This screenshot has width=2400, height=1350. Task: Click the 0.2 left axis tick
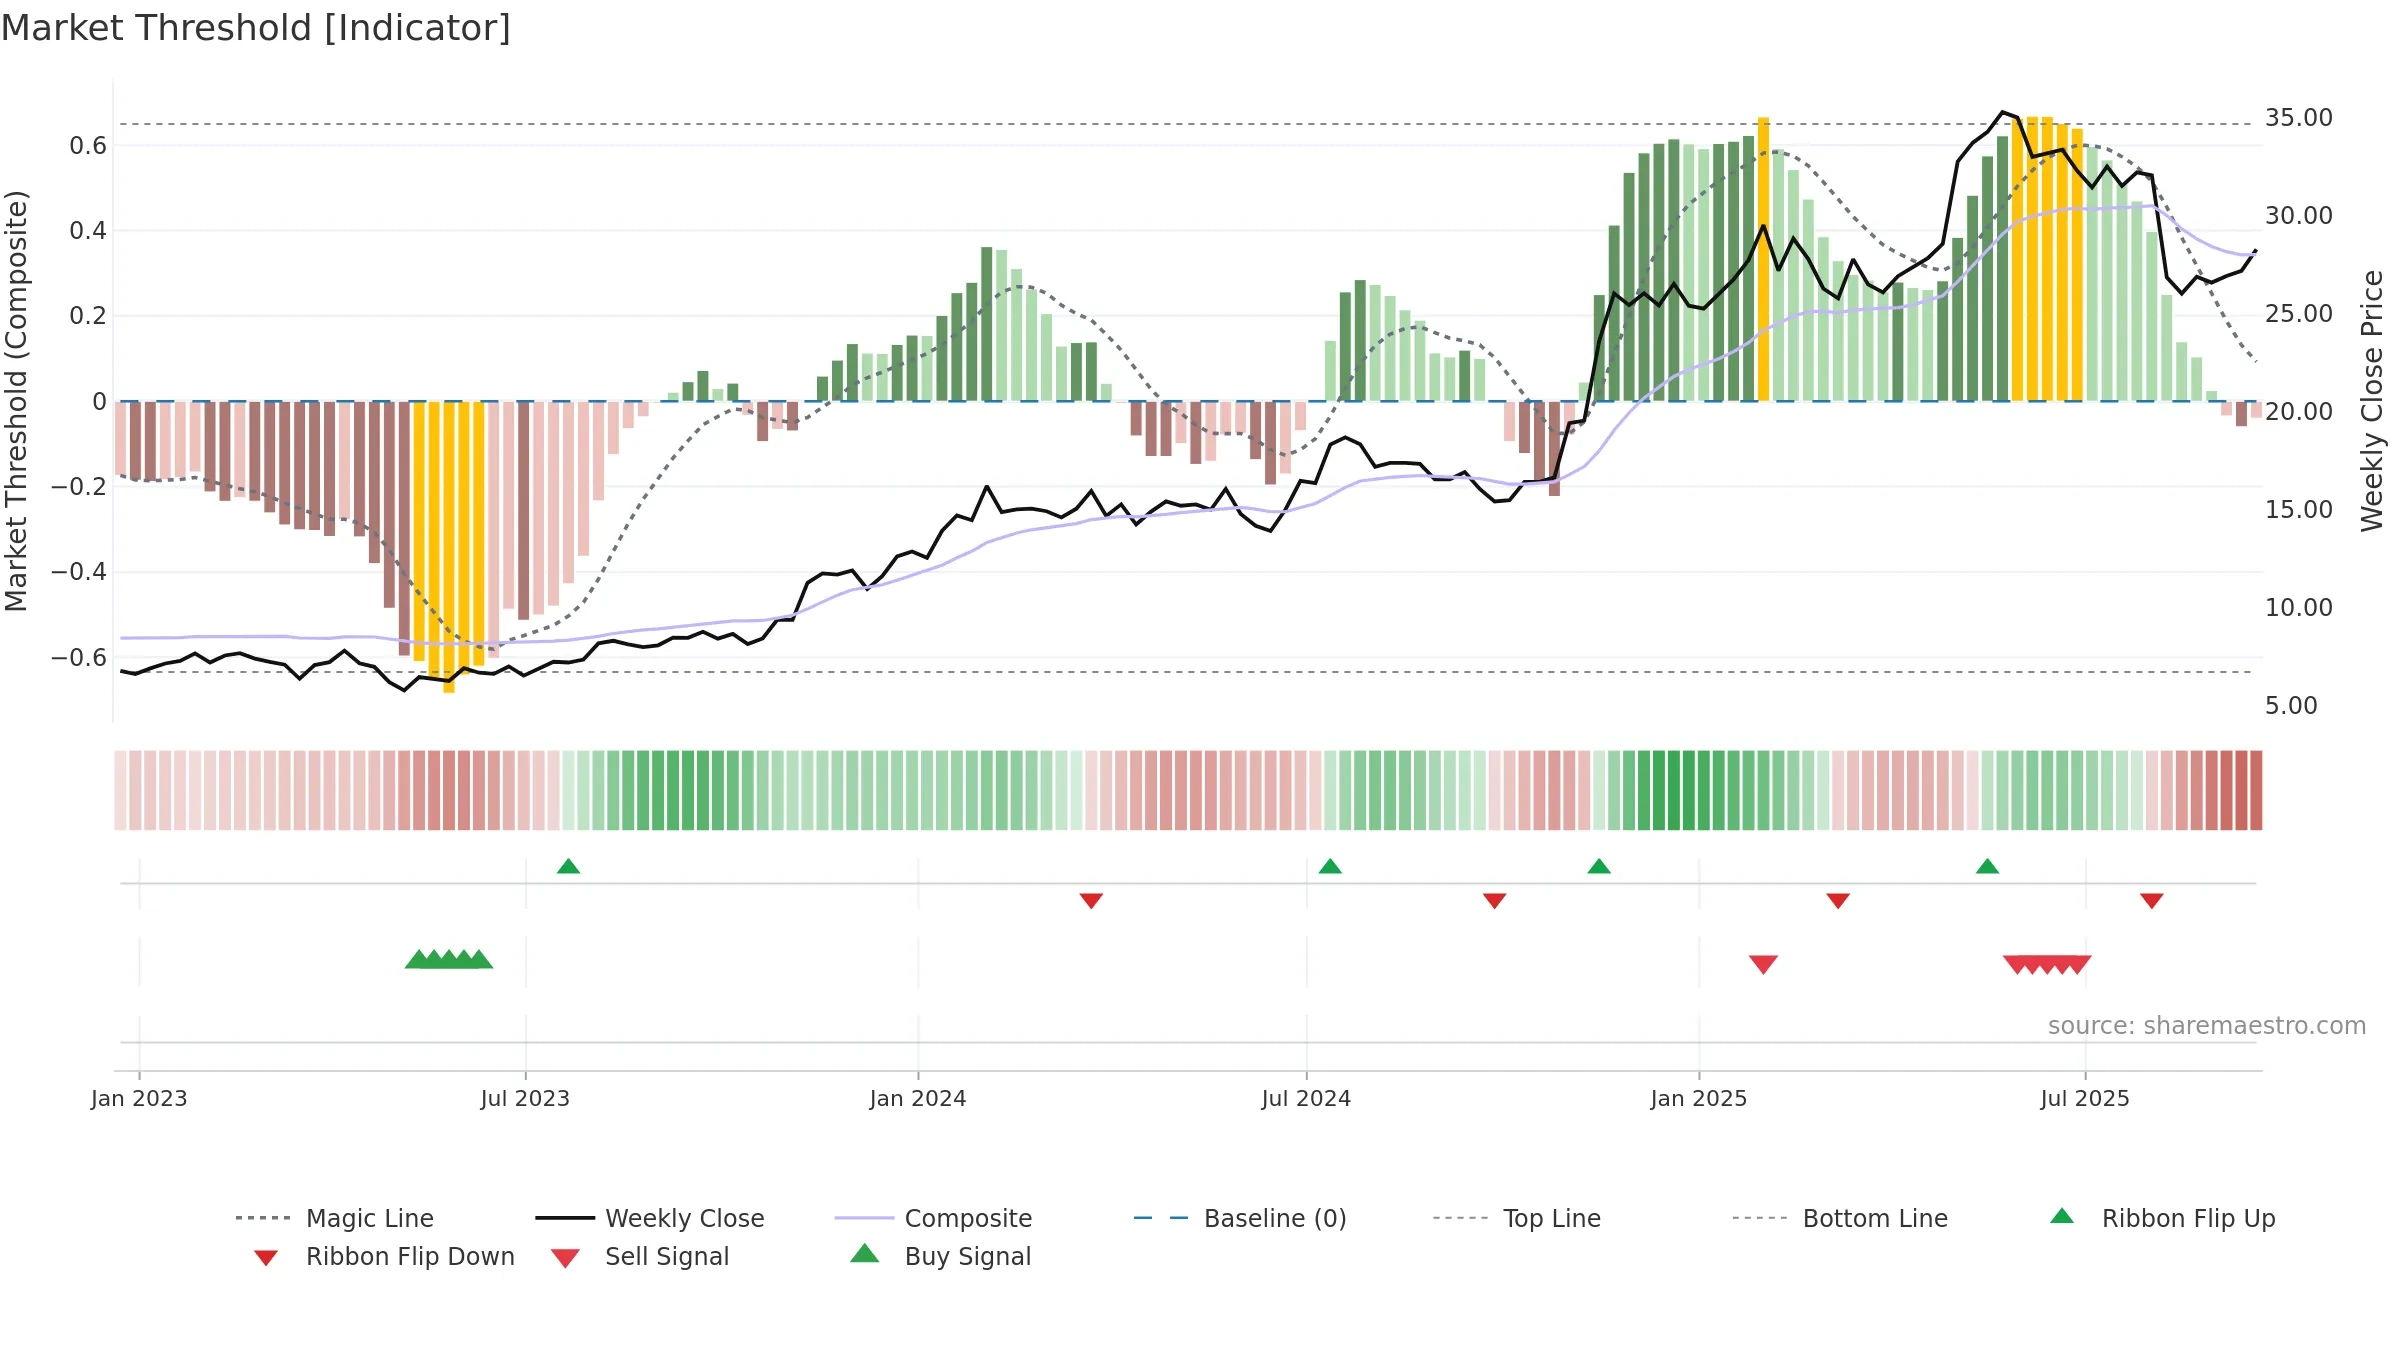[88, 316]
